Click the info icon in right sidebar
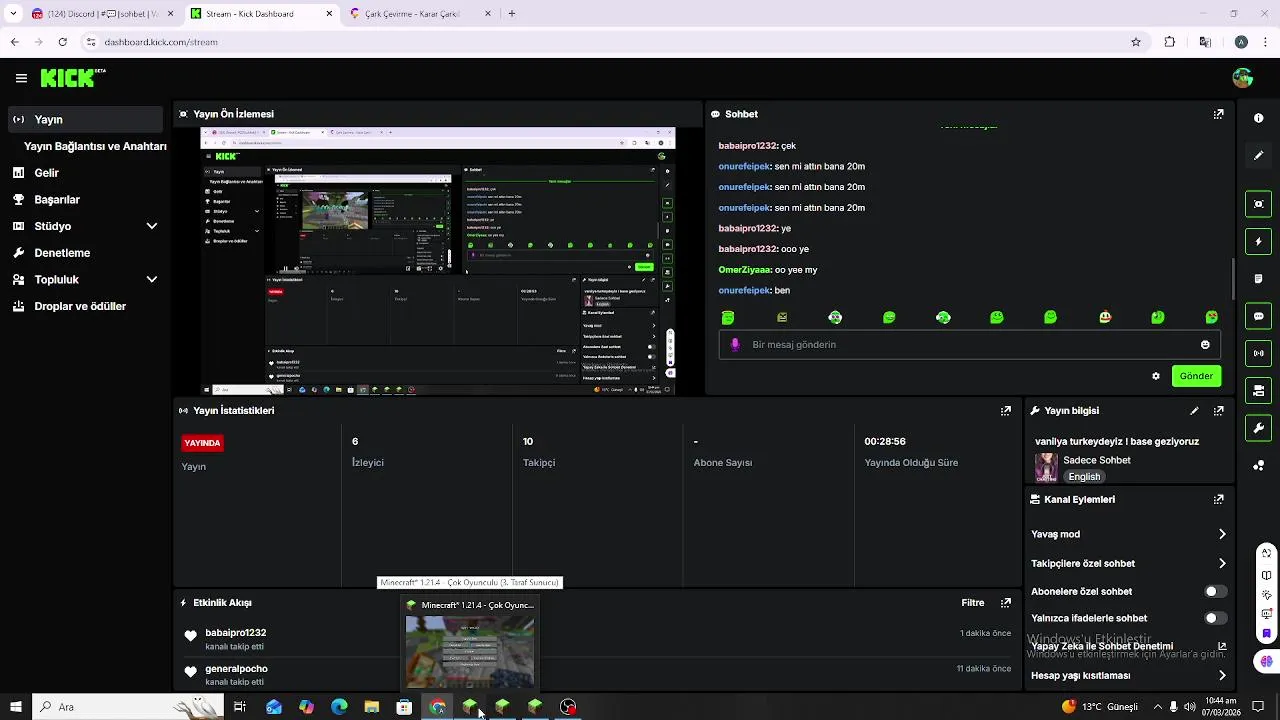The image size is (1280, 720). (x=1258, y=118)
